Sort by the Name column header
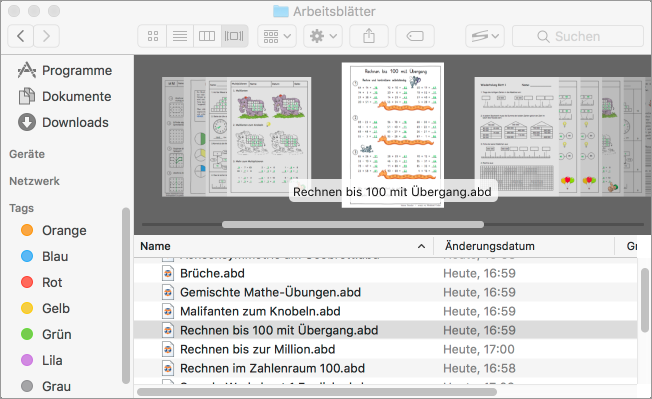Viewport: 652px width, 399px height. coord(284,246)
